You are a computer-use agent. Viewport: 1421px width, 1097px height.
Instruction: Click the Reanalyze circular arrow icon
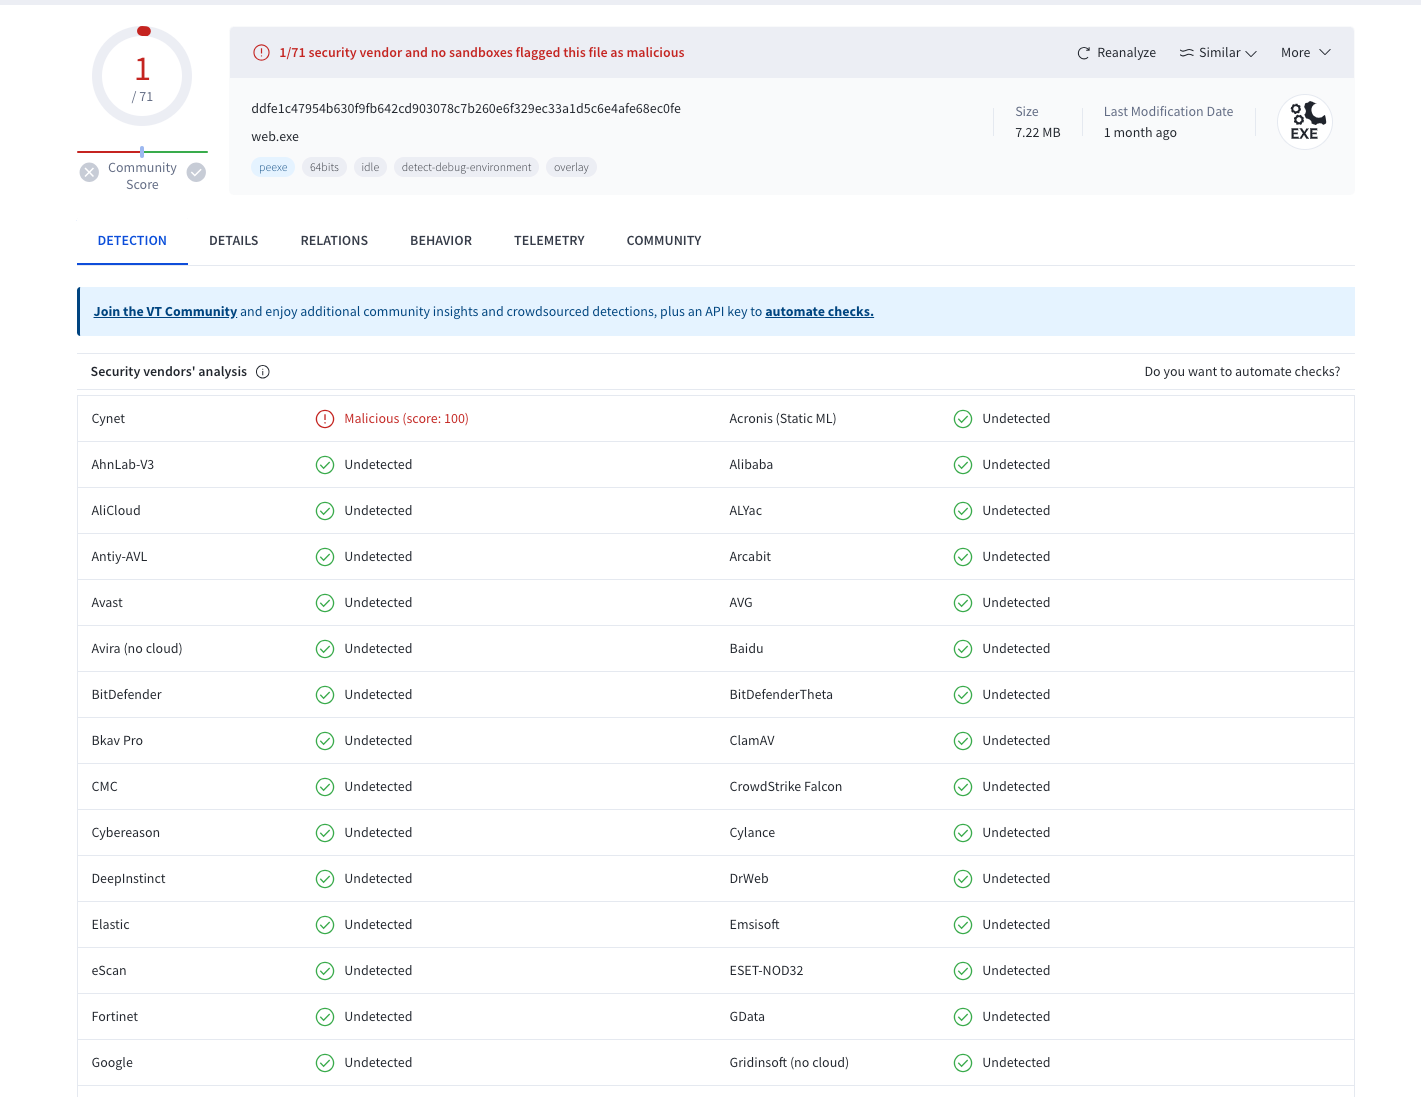tap(1083, 53)
